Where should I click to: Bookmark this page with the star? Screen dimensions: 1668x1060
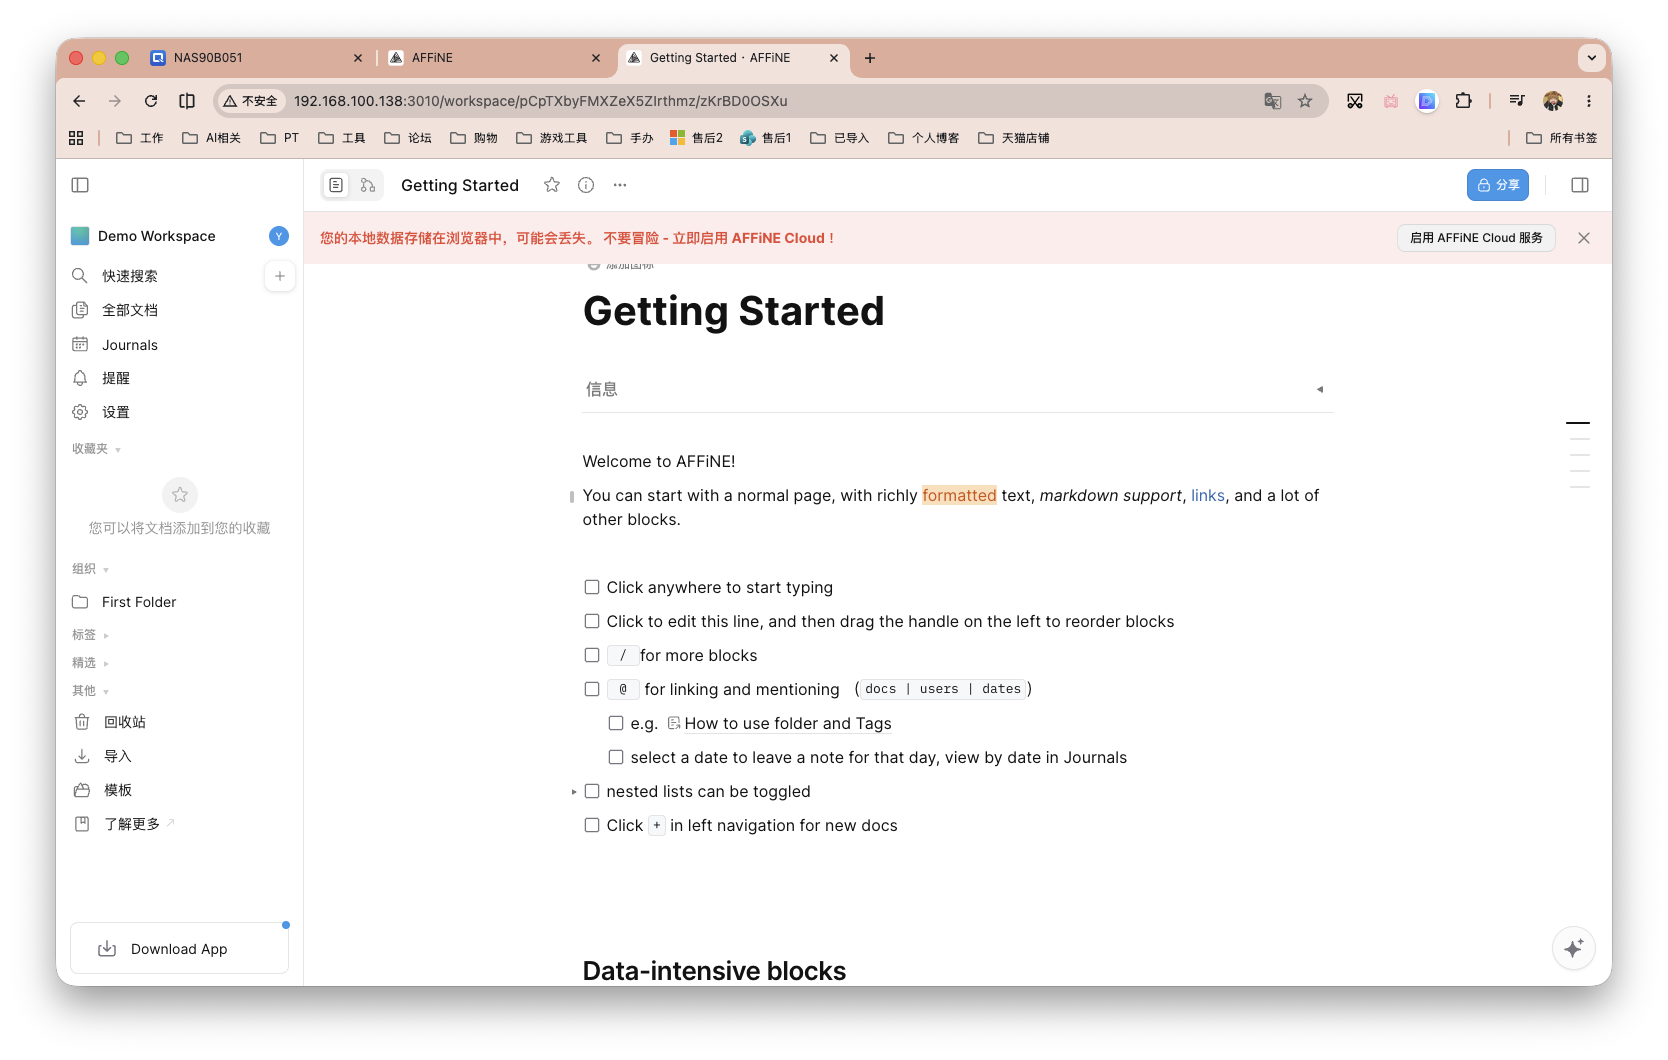[1305, 101]
